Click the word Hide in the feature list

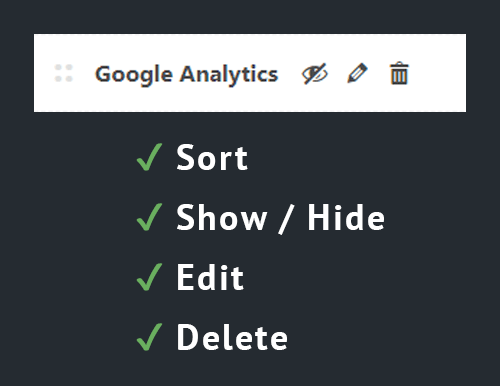(x=346, y=217)
